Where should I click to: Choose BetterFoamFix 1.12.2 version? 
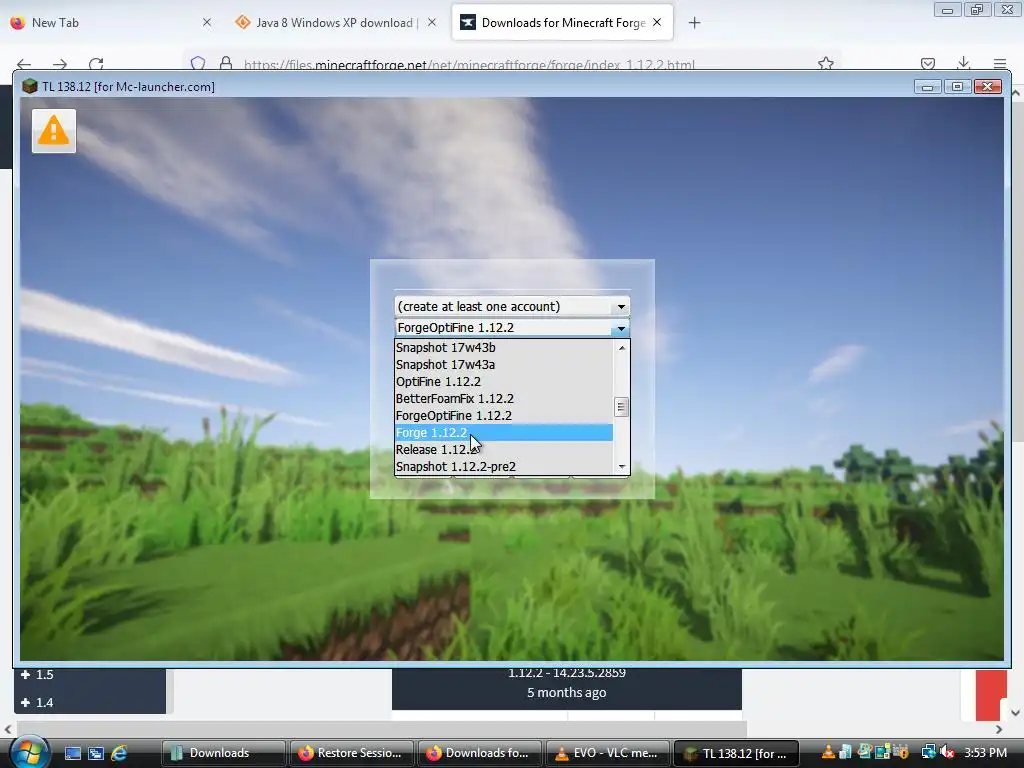pos(504,398)
